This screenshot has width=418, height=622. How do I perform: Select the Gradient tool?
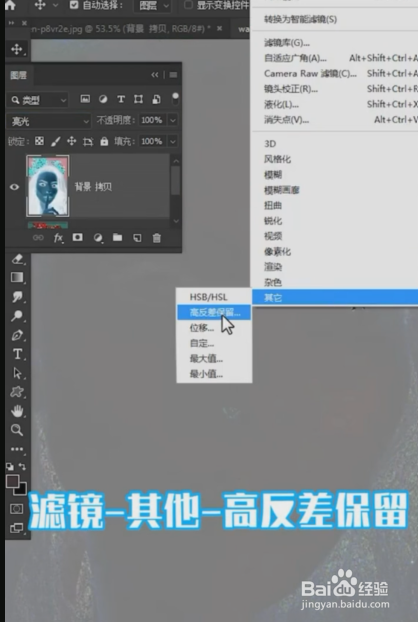point(17,277)
